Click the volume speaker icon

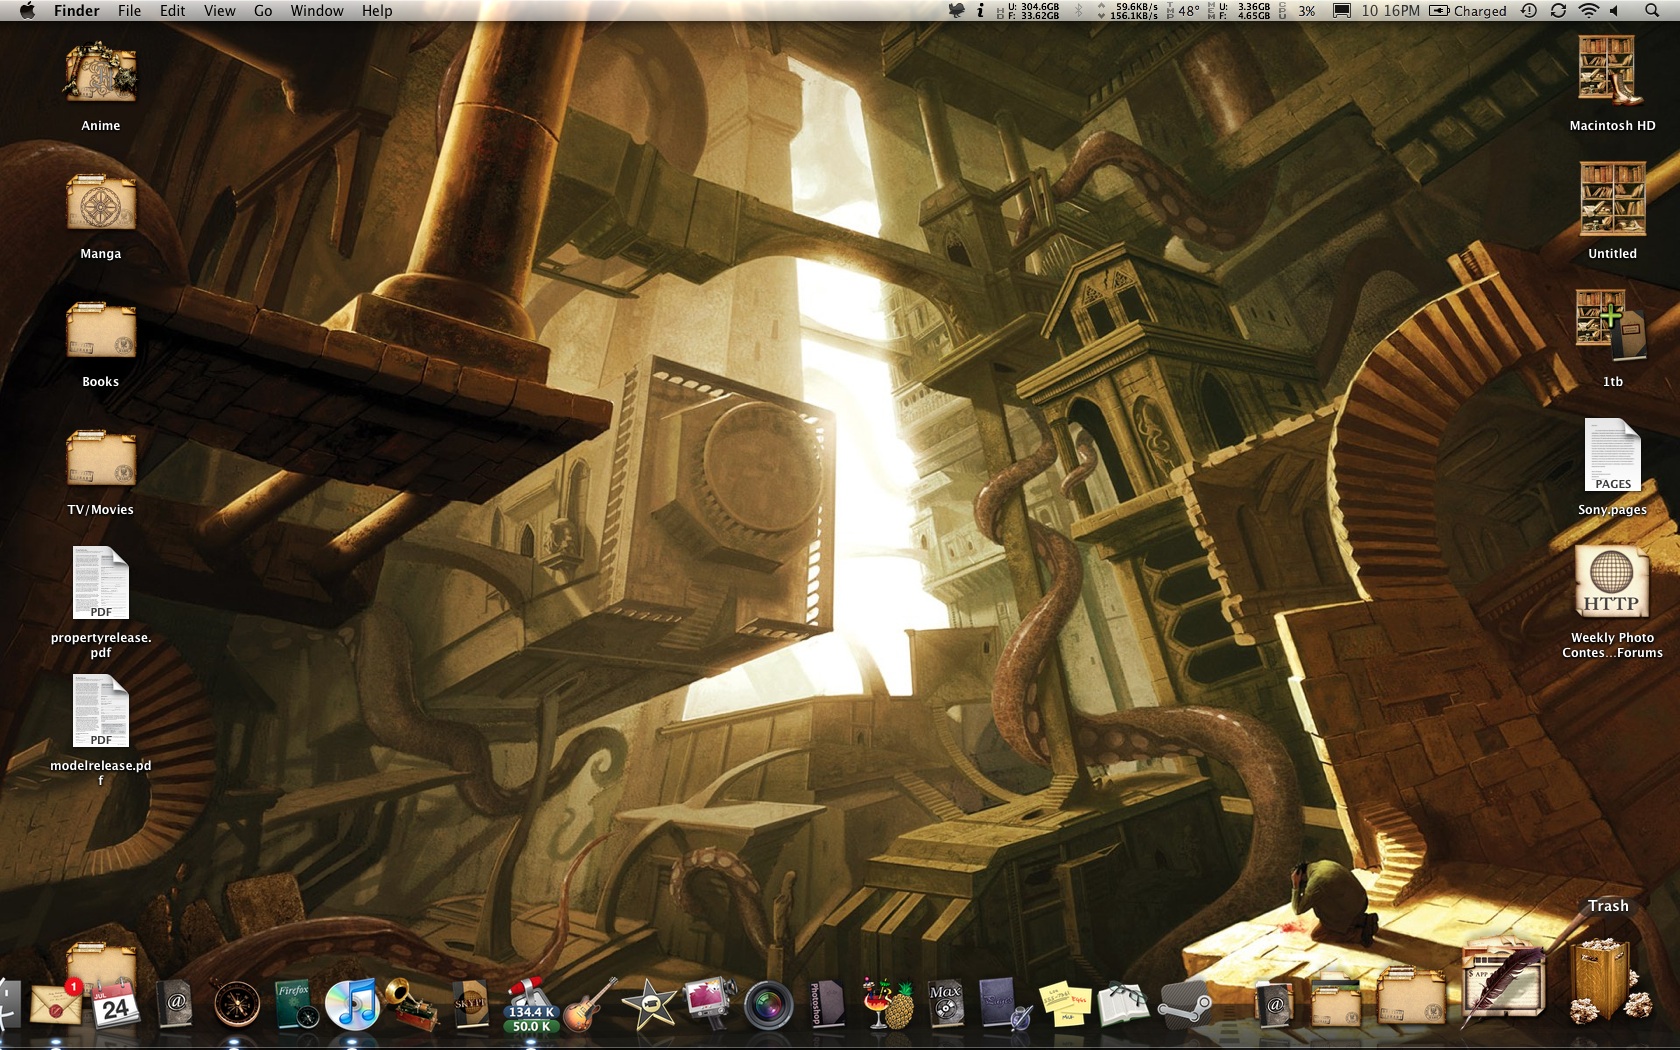point(1615,11)
